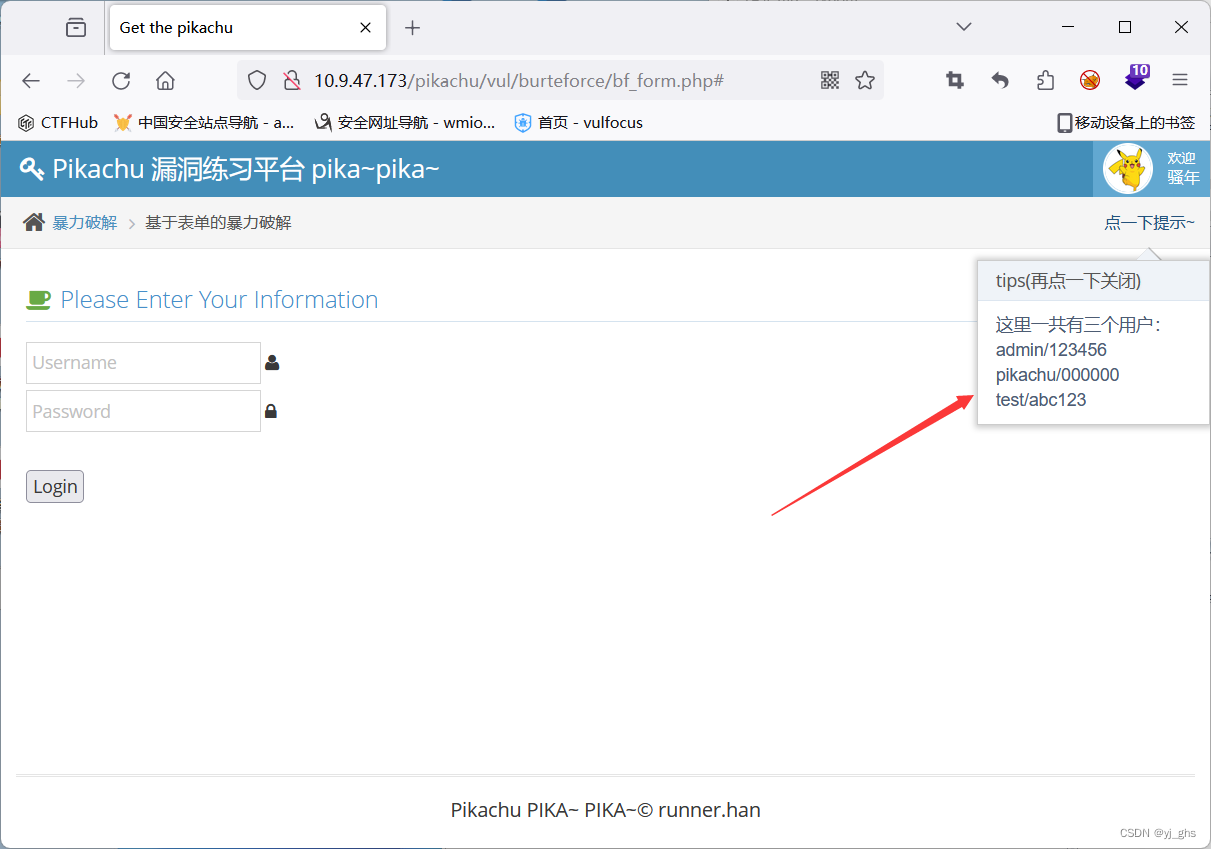Toggle the 点一下提示~ tips link
This screenshot has width=1211, height=849.
click(x=1150, y=223)
